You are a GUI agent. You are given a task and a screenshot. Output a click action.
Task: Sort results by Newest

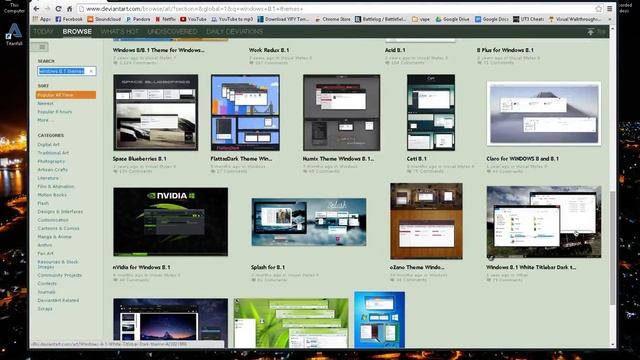point(45,104)
